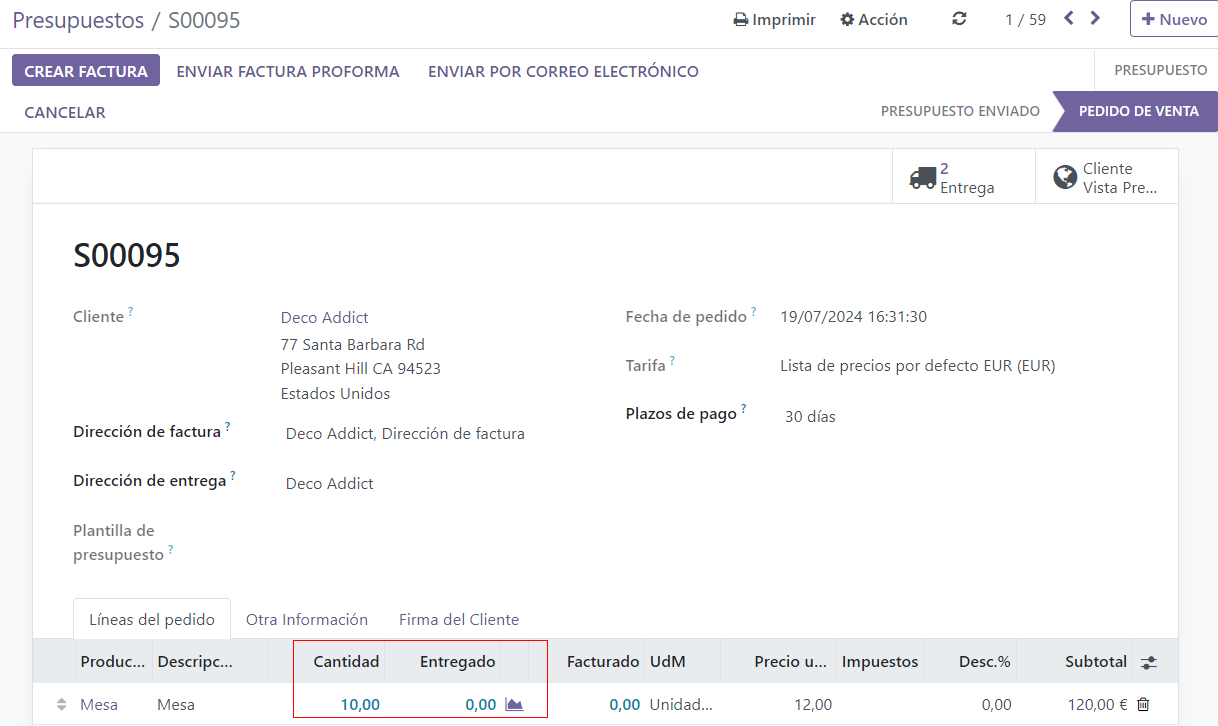Open the Firma del Cliente tab

[x=458, y=619]
